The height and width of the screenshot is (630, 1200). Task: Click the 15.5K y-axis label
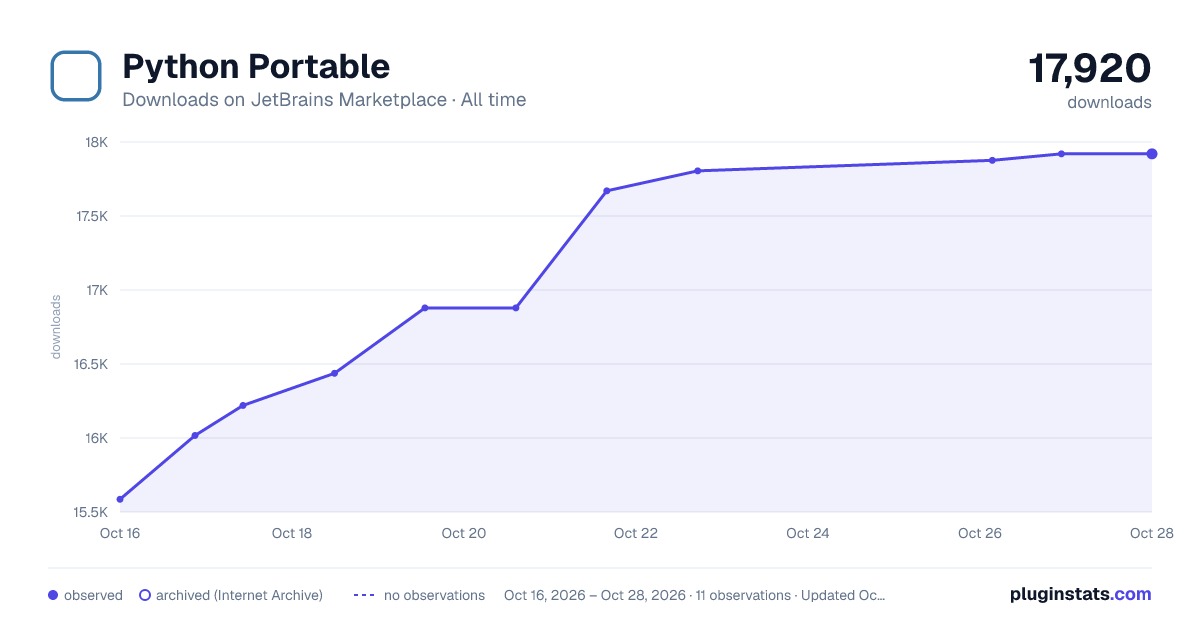[x=92, y=512]
